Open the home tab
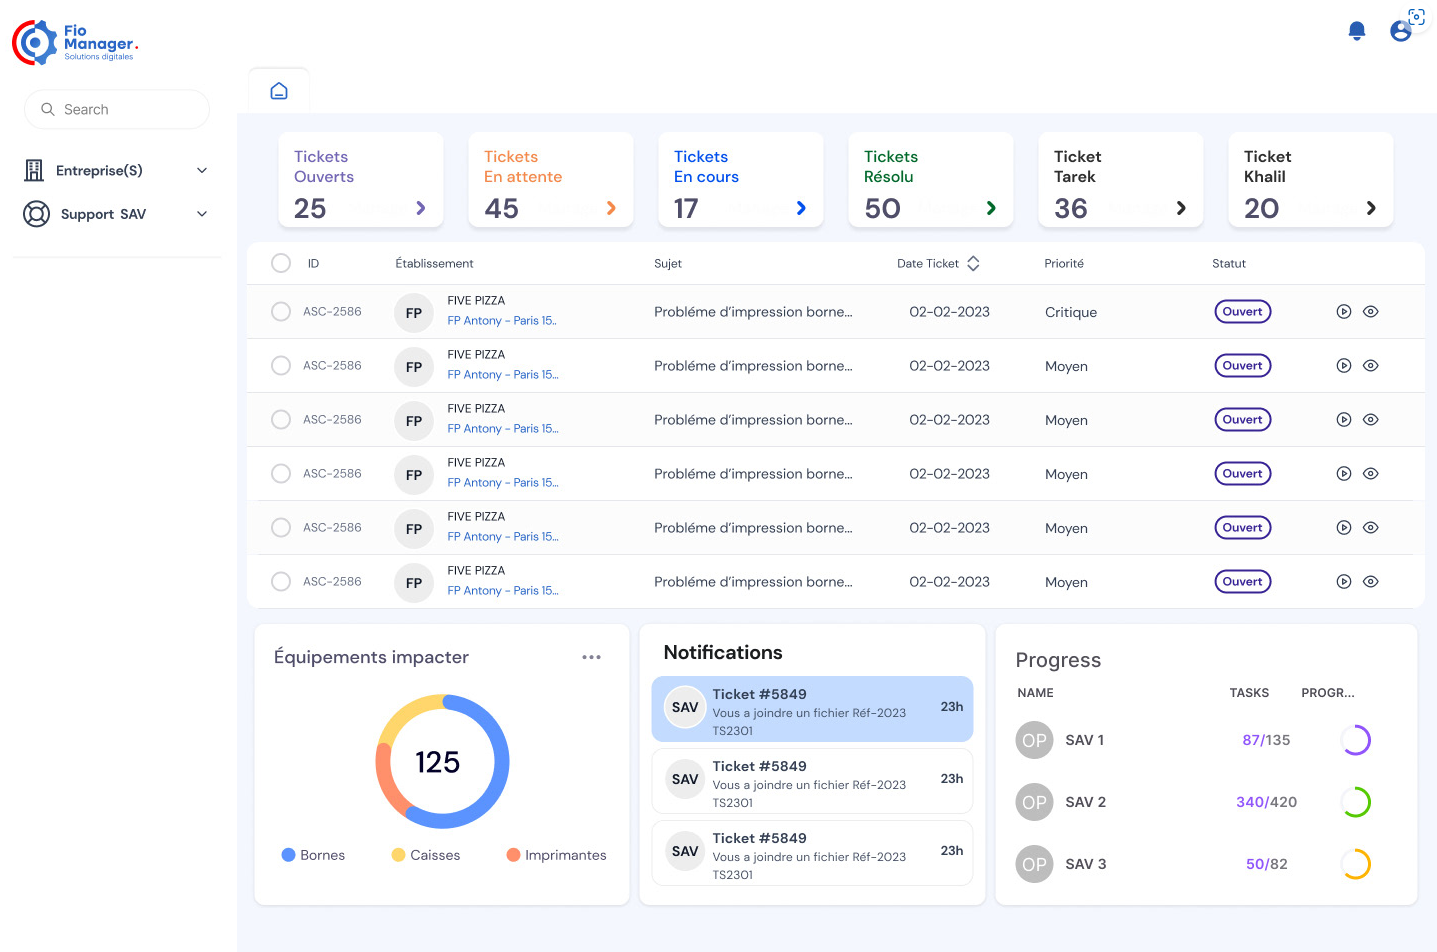 [x=279, y=91]
